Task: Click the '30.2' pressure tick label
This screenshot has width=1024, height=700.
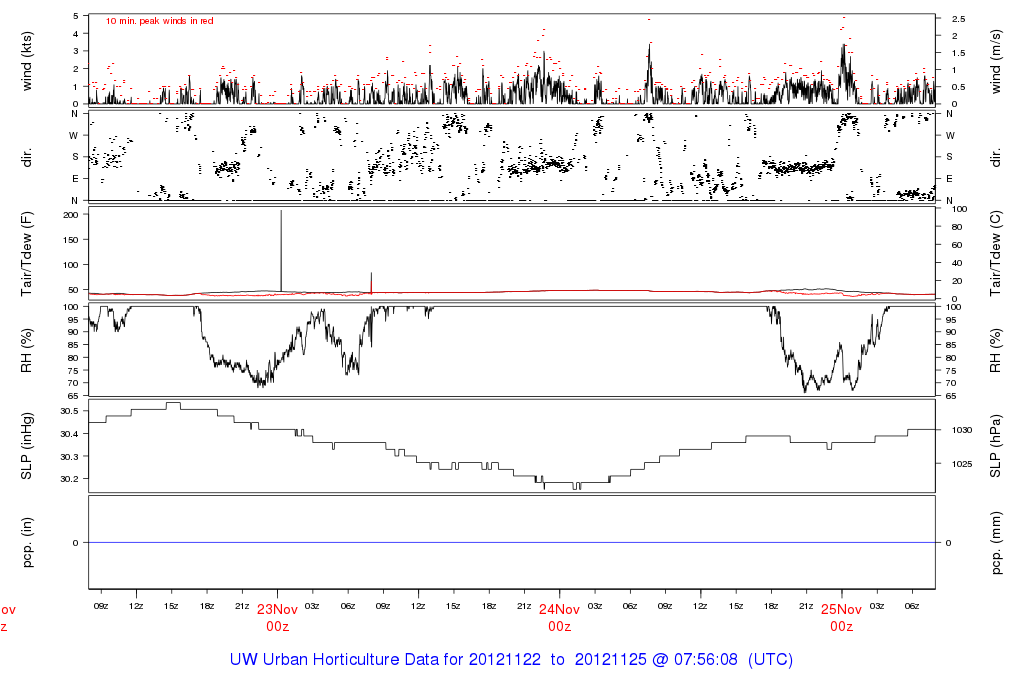Action: pyautogui.click(x=69, y=479)
